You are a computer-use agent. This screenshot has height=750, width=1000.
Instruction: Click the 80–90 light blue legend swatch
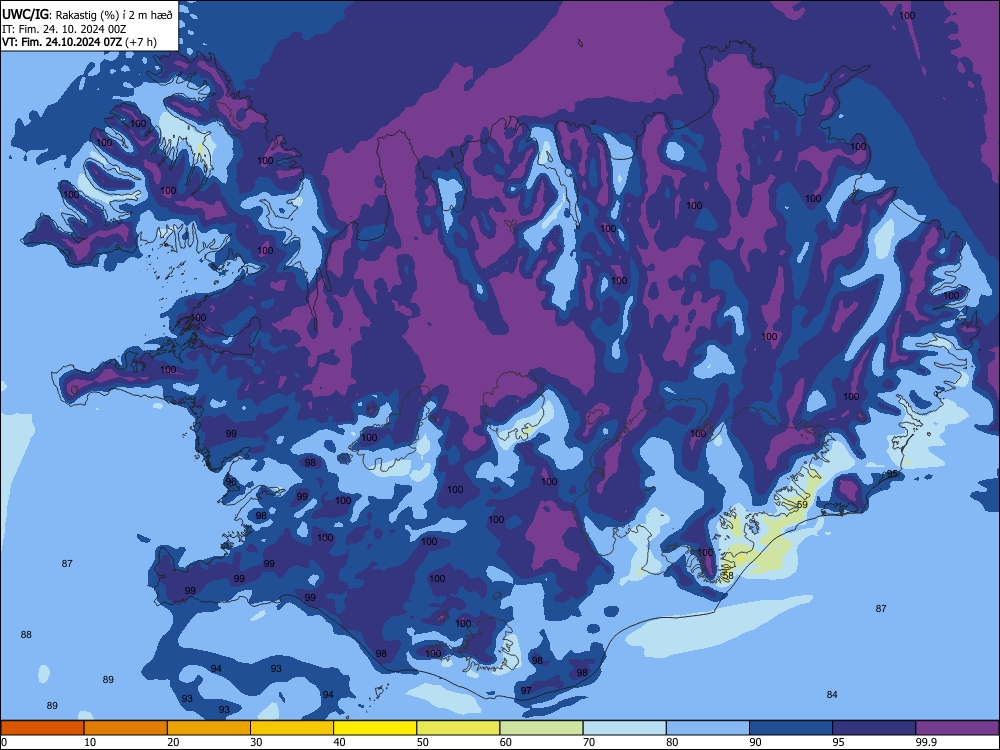(x=708, y=728)
